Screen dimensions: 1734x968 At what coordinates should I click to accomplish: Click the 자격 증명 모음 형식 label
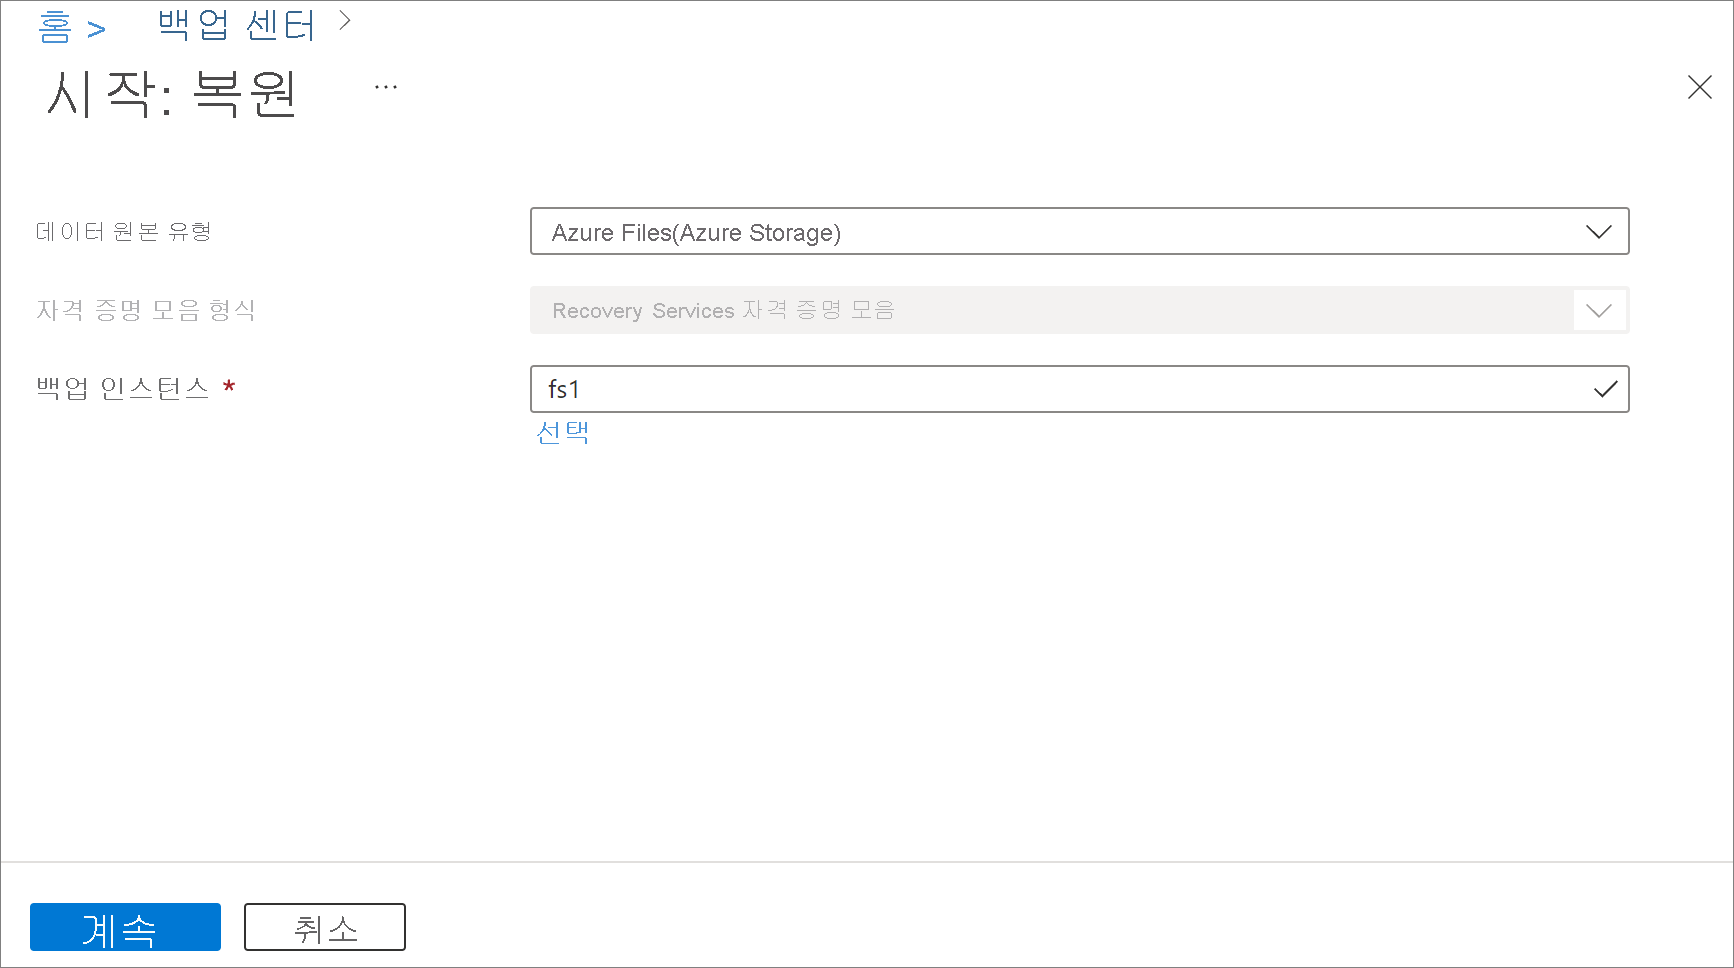pyautogui.click(x=146, y=310)
